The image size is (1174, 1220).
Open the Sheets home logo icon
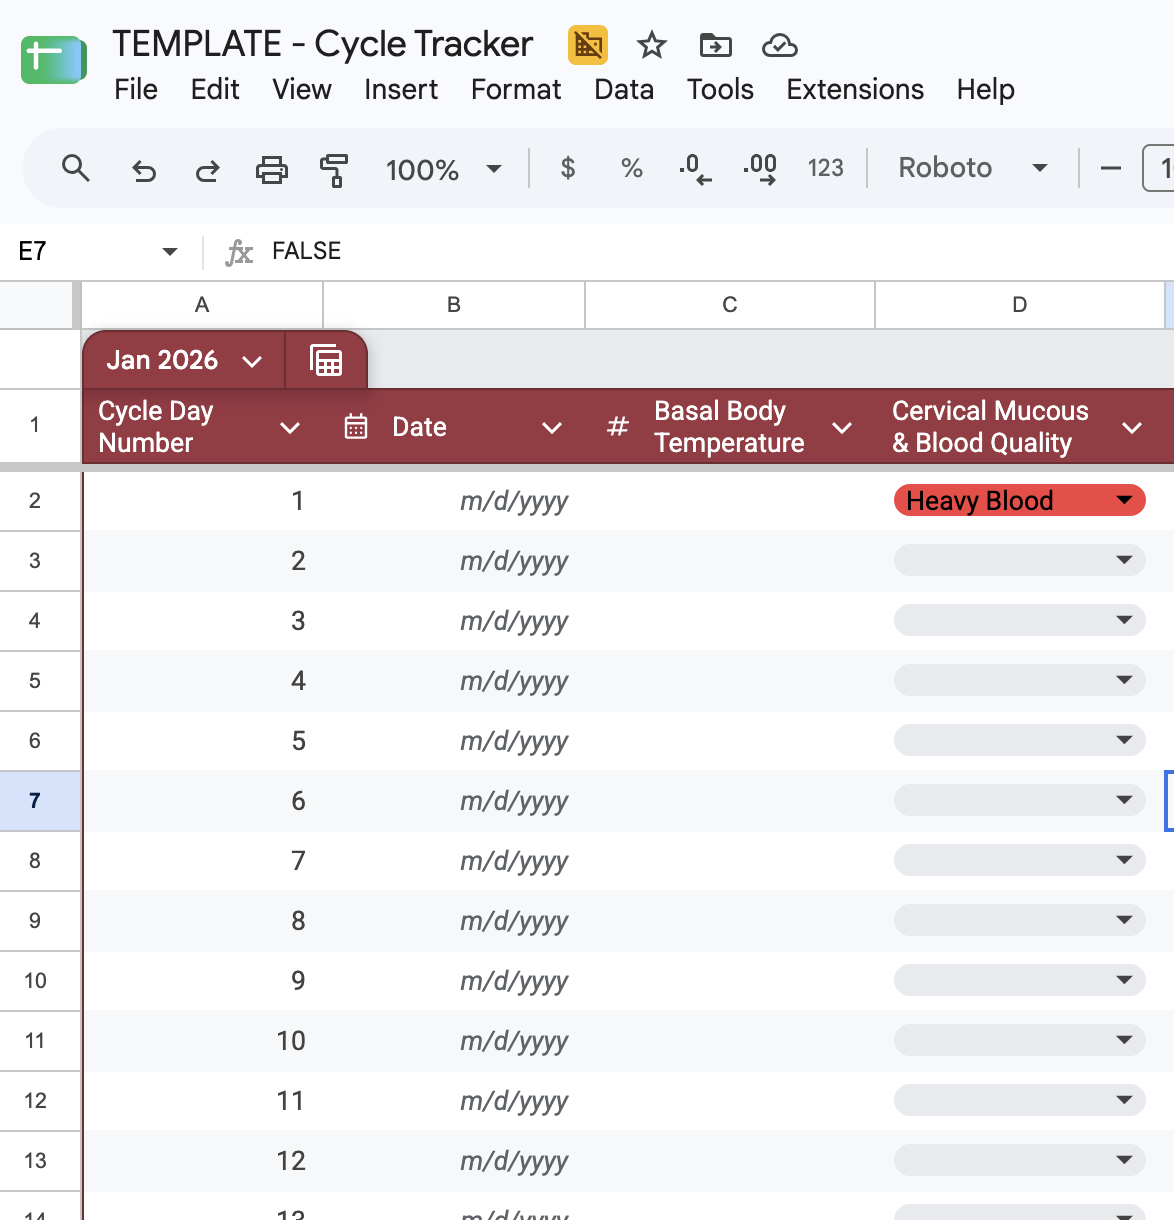point(54,60)
